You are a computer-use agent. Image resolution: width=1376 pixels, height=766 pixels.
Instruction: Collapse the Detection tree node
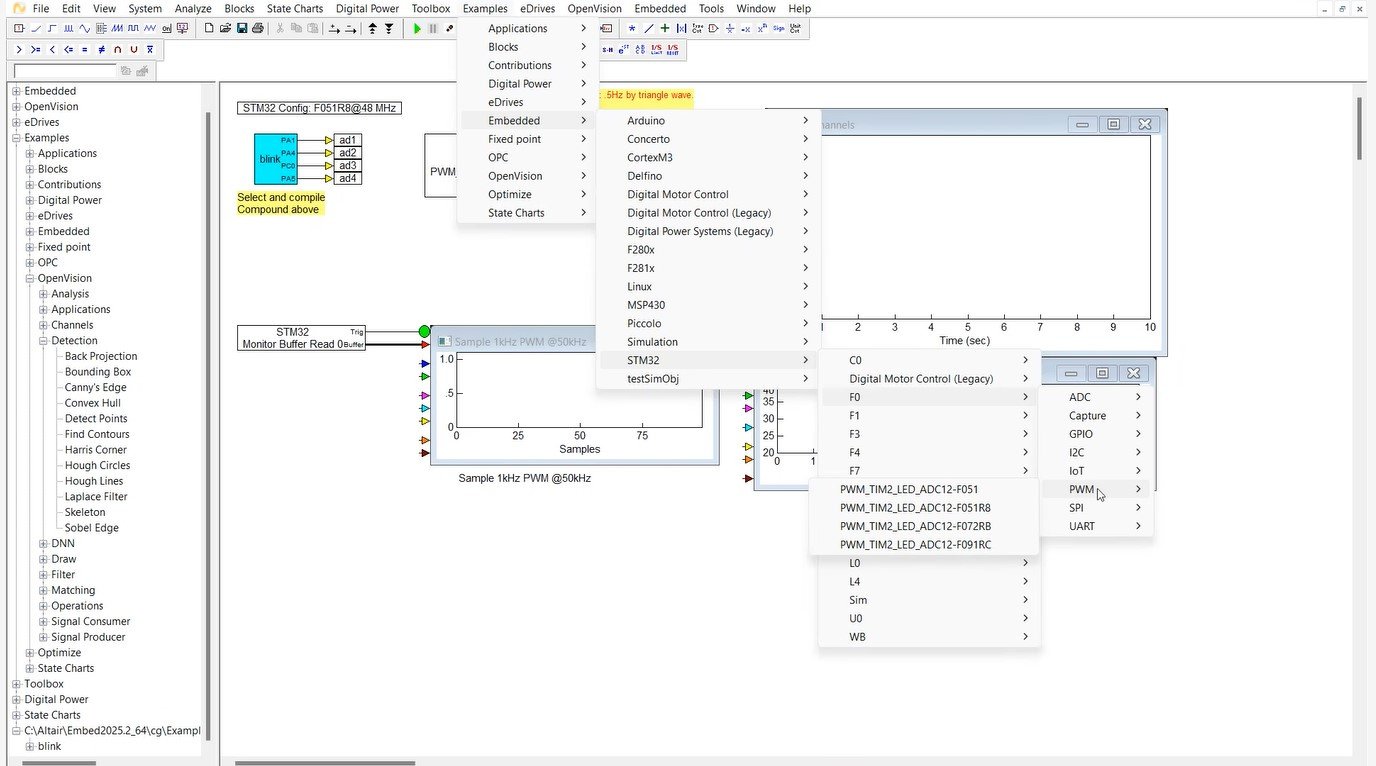pyautogui.click(x=43, y=340)
